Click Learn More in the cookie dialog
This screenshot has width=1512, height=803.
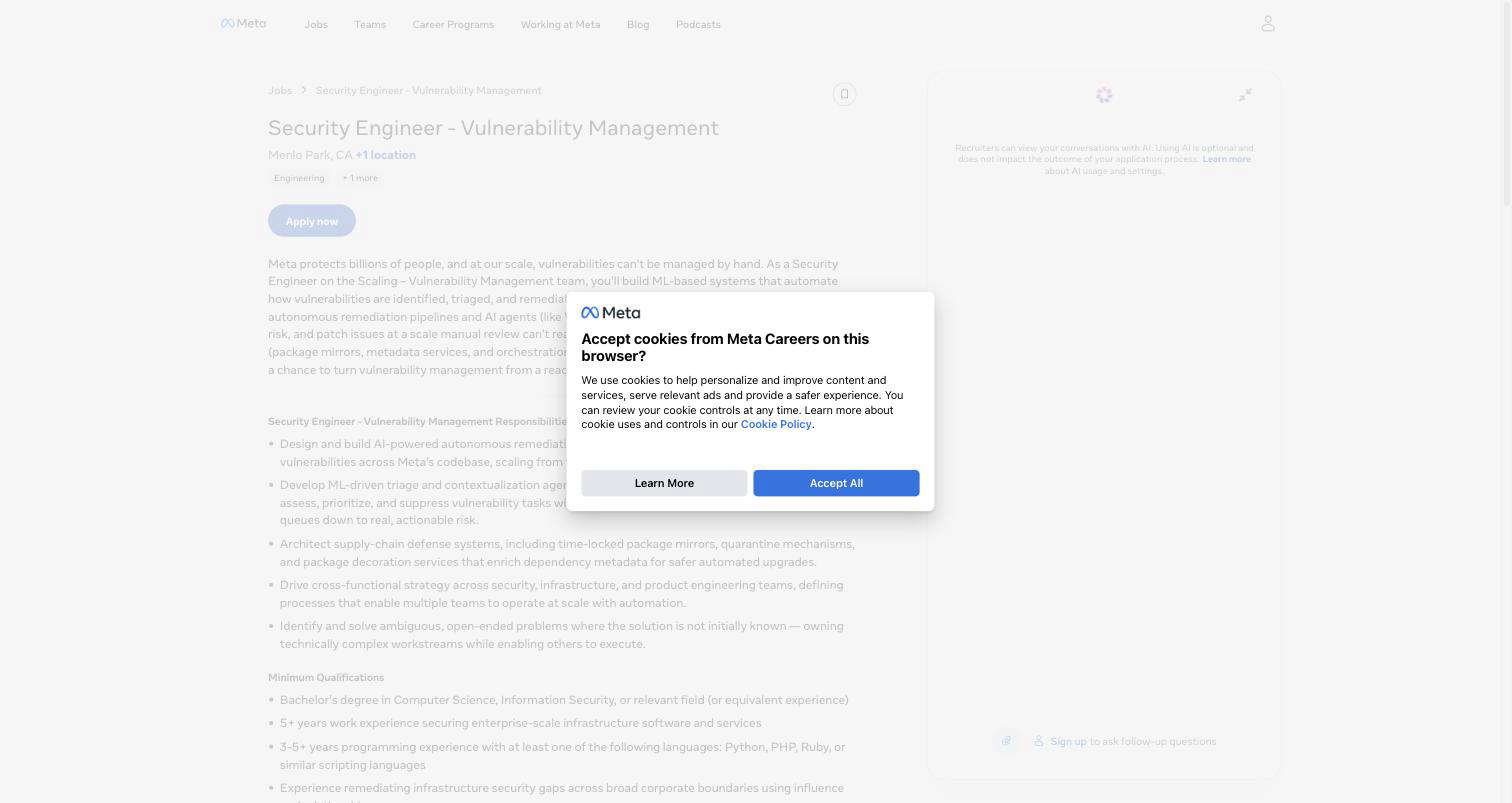[664, 483]
